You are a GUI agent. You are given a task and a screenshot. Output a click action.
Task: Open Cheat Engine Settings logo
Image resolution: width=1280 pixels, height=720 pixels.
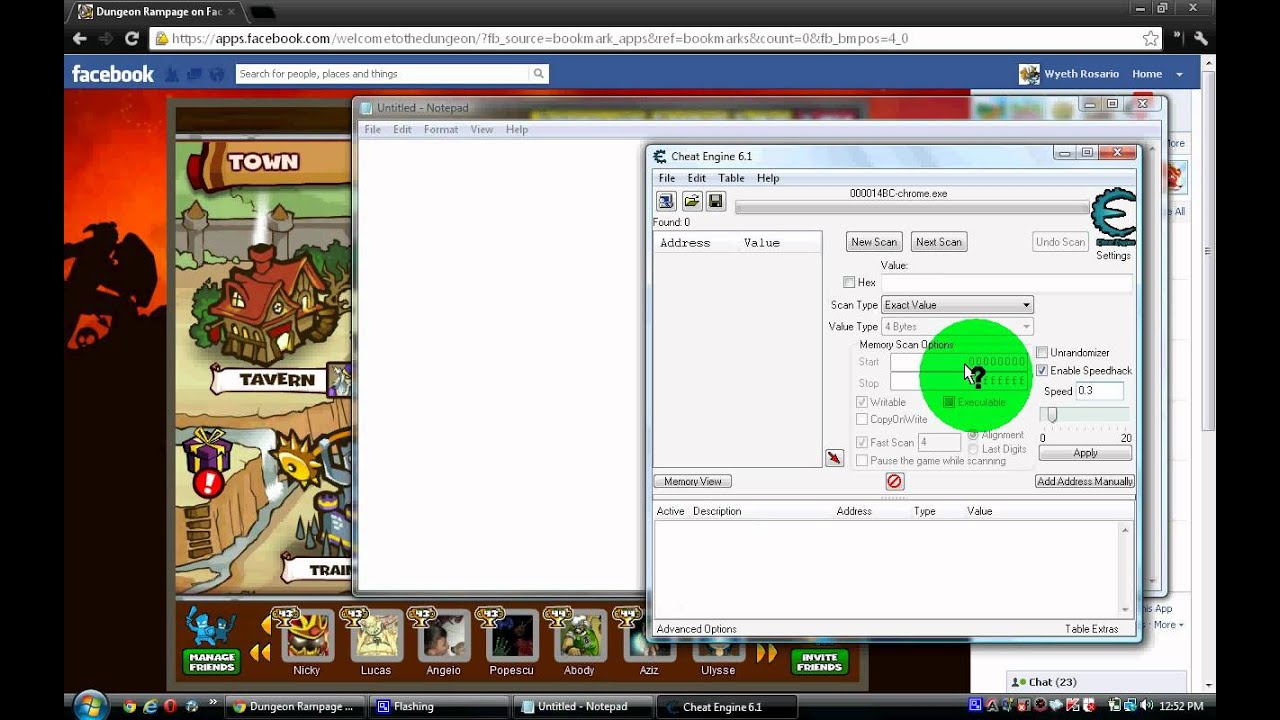coord(1113,218)
